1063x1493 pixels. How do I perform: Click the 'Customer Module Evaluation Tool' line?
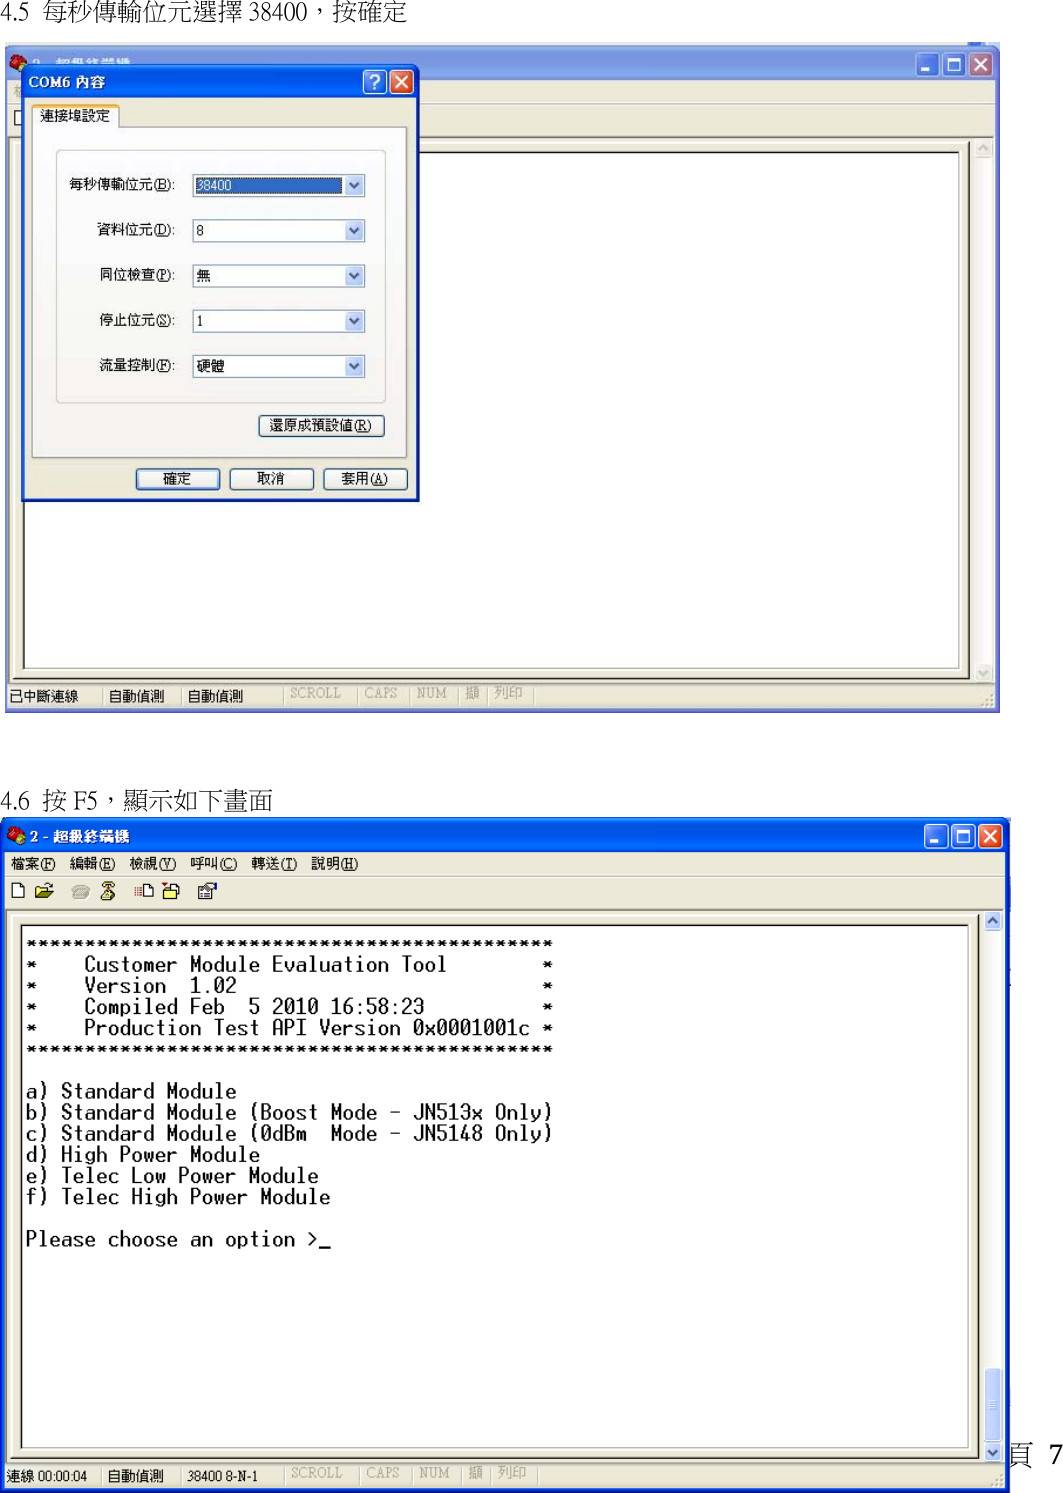coord(265,964)
